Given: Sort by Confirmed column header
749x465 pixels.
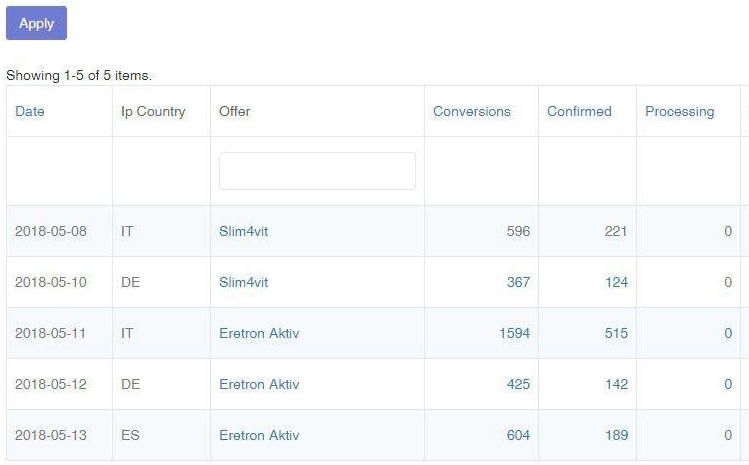Looking at the screenshot, I should [x=579, y=111].
